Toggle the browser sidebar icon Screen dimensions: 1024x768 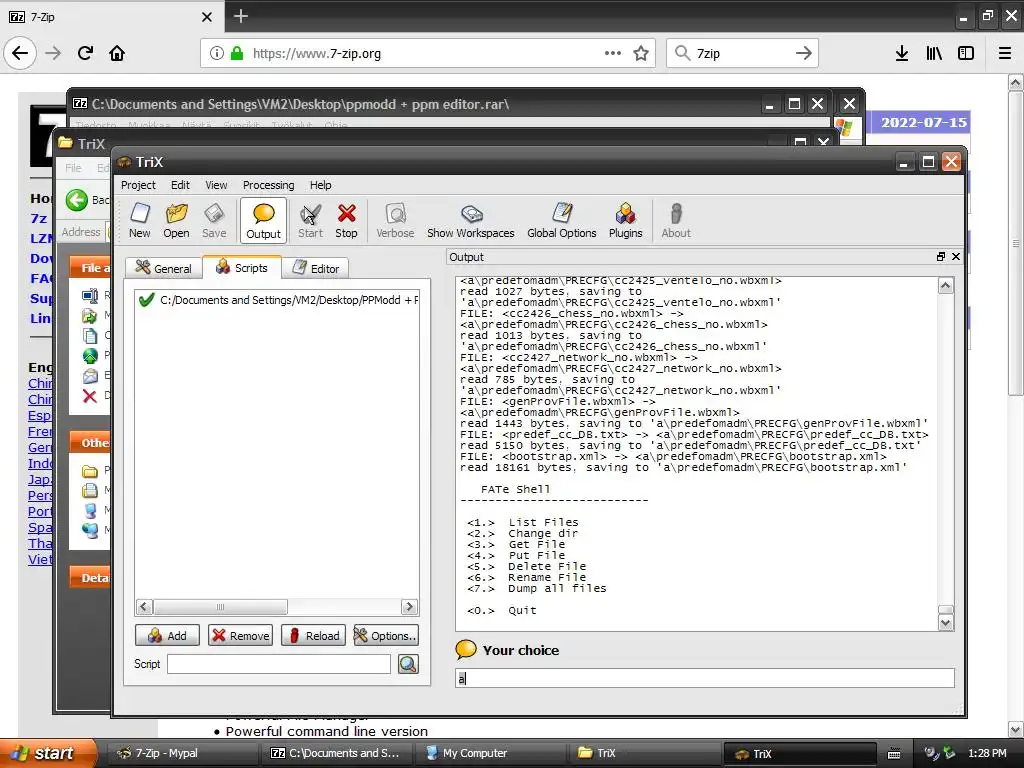pyautogui.click(x=966, y=54)
